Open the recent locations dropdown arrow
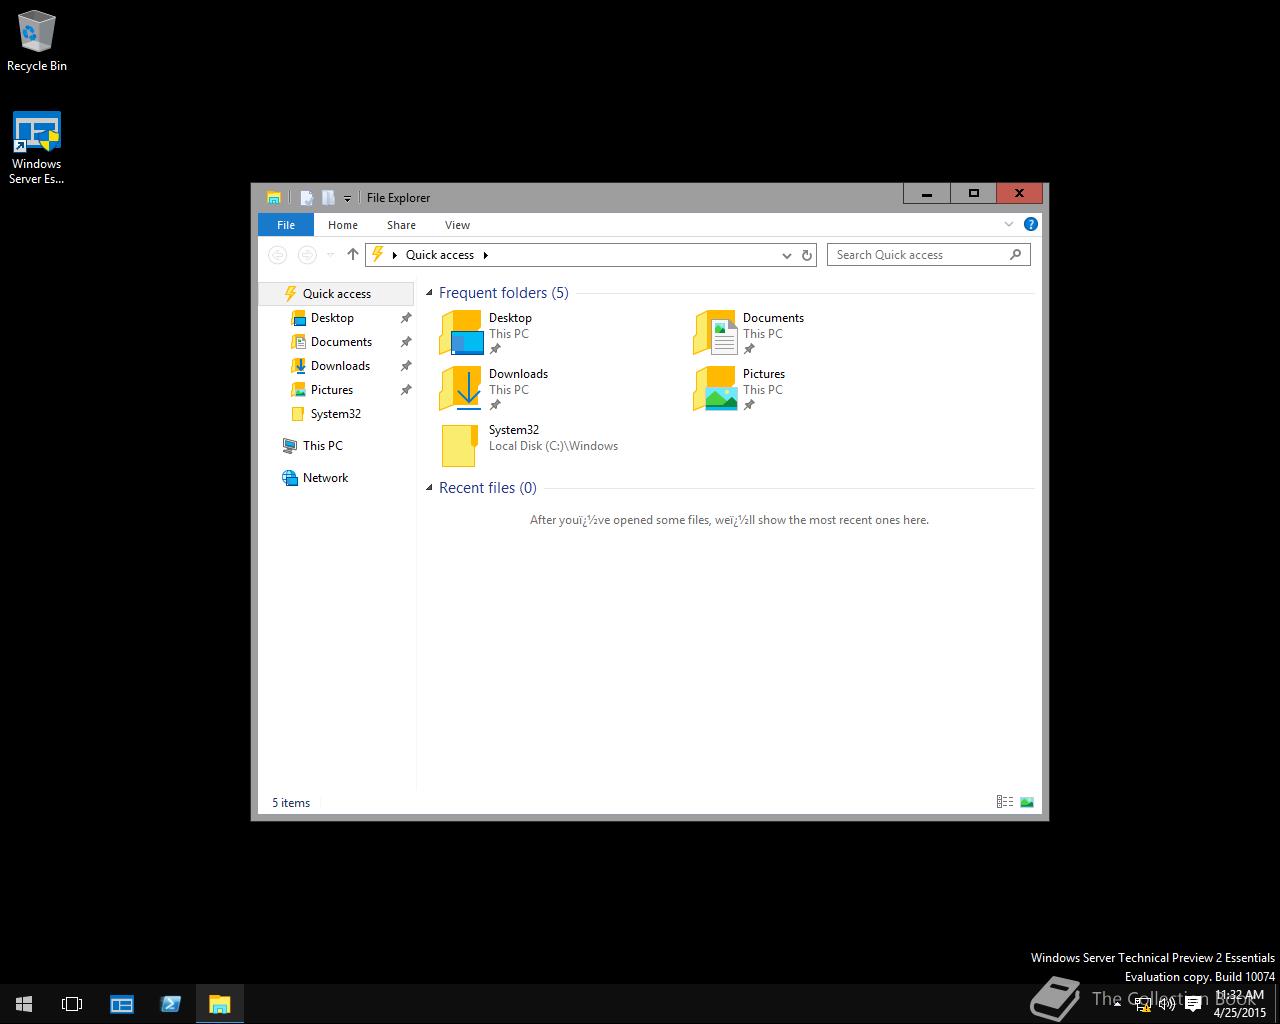Viewport: 1280px width, 1024px height. point(331,255)
